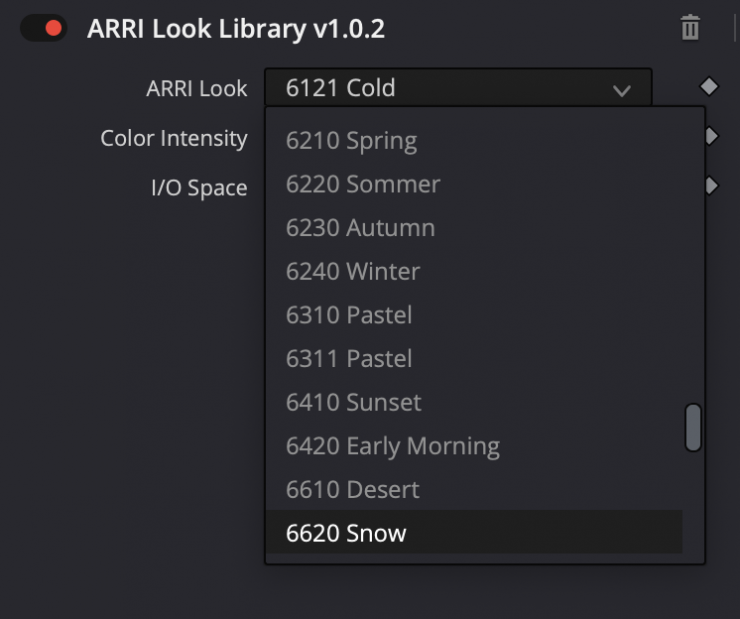Choose the 6240 Winter look

pyautogui.click(x=474, y=271)
